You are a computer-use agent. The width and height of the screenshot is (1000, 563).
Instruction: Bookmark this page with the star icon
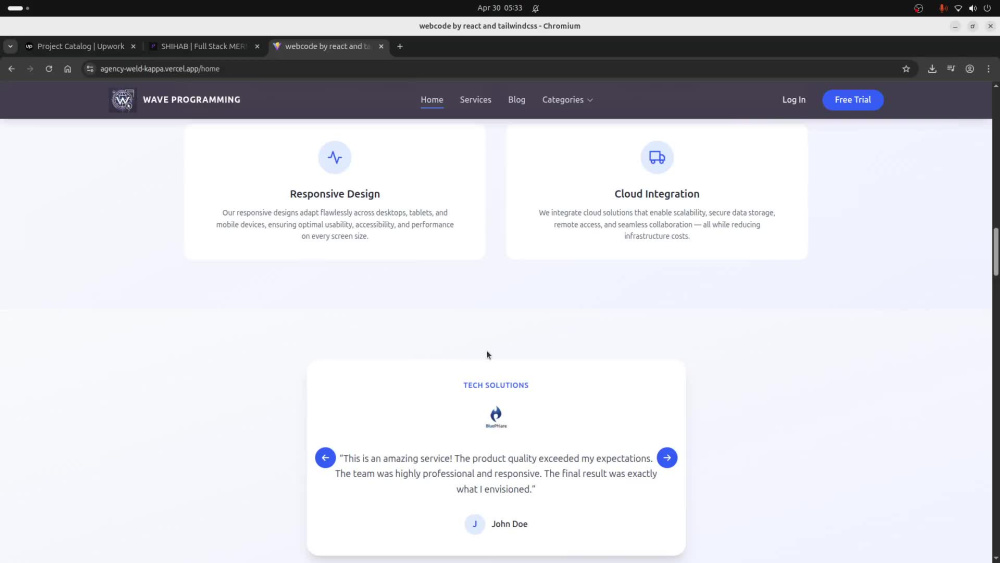pyautogui.click(x=906, y=69)
